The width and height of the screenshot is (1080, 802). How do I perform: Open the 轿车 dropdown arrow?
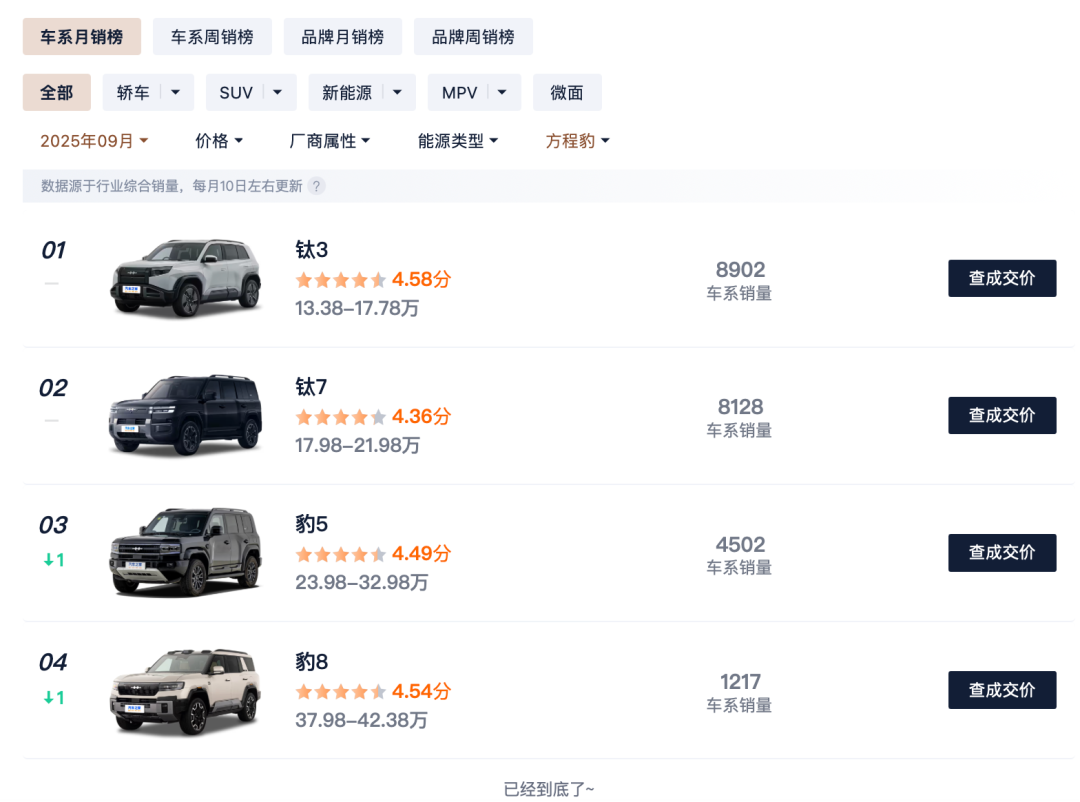(x=176, y=93)
